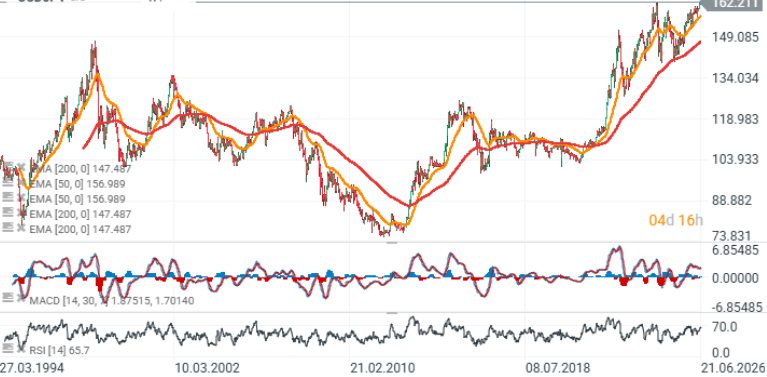Image resolution: width=767 pixels, height=377 pixels.
Task: Open settings for the MACD indicator
Action: point(7,298)
